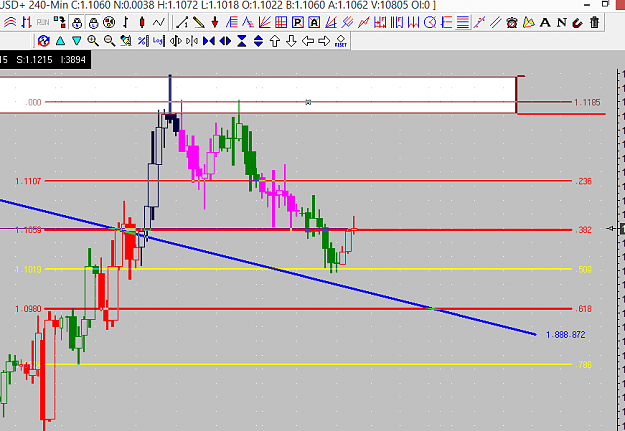The image size is (625, 431).
Task: Select the pitchfork parallel lines tool
Action: [347, 22]
